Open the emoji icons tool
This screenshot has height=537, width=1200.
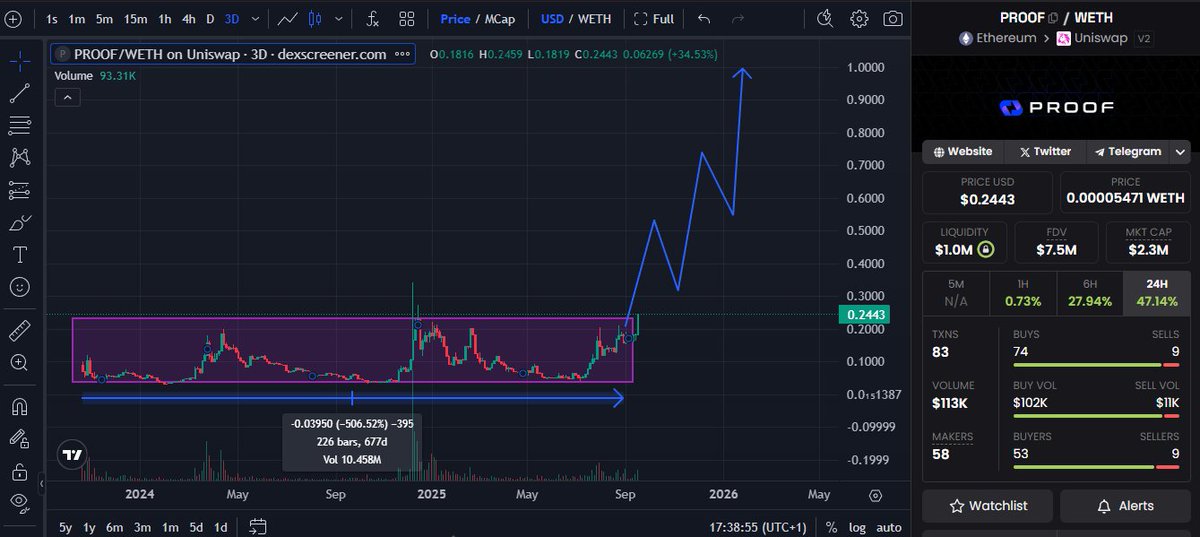click(20, 287)
